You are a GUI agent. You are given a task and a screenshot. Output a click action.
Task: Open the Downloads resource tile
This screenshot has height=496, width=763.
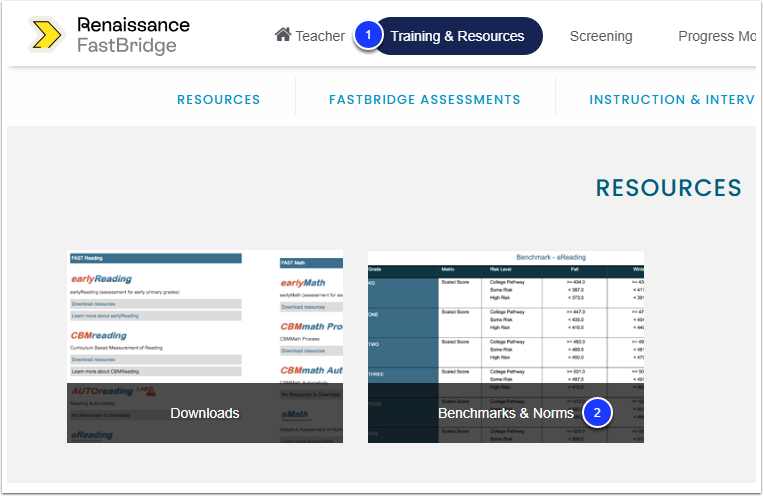coord(205,347)
